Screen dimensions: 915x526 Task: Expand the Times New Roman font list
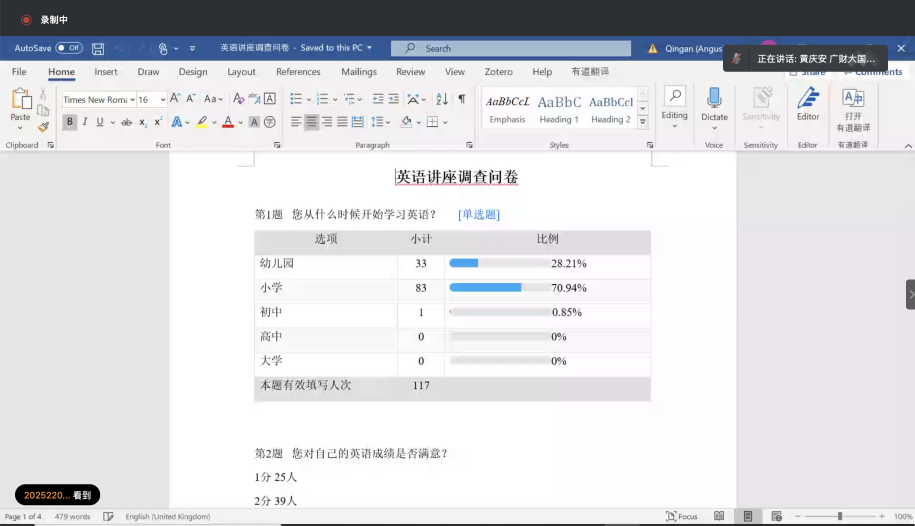(131, 100)
